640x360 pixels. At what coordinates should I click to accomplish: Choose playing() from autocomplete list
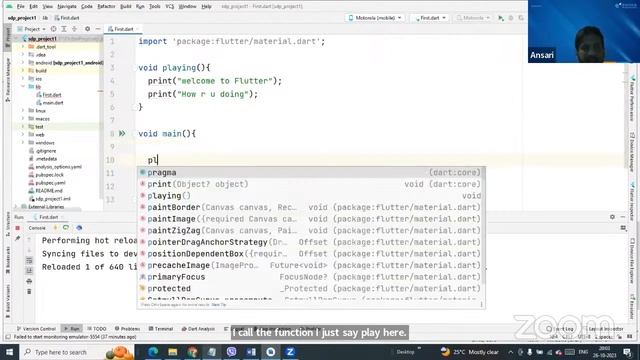[x=311, y=196]
